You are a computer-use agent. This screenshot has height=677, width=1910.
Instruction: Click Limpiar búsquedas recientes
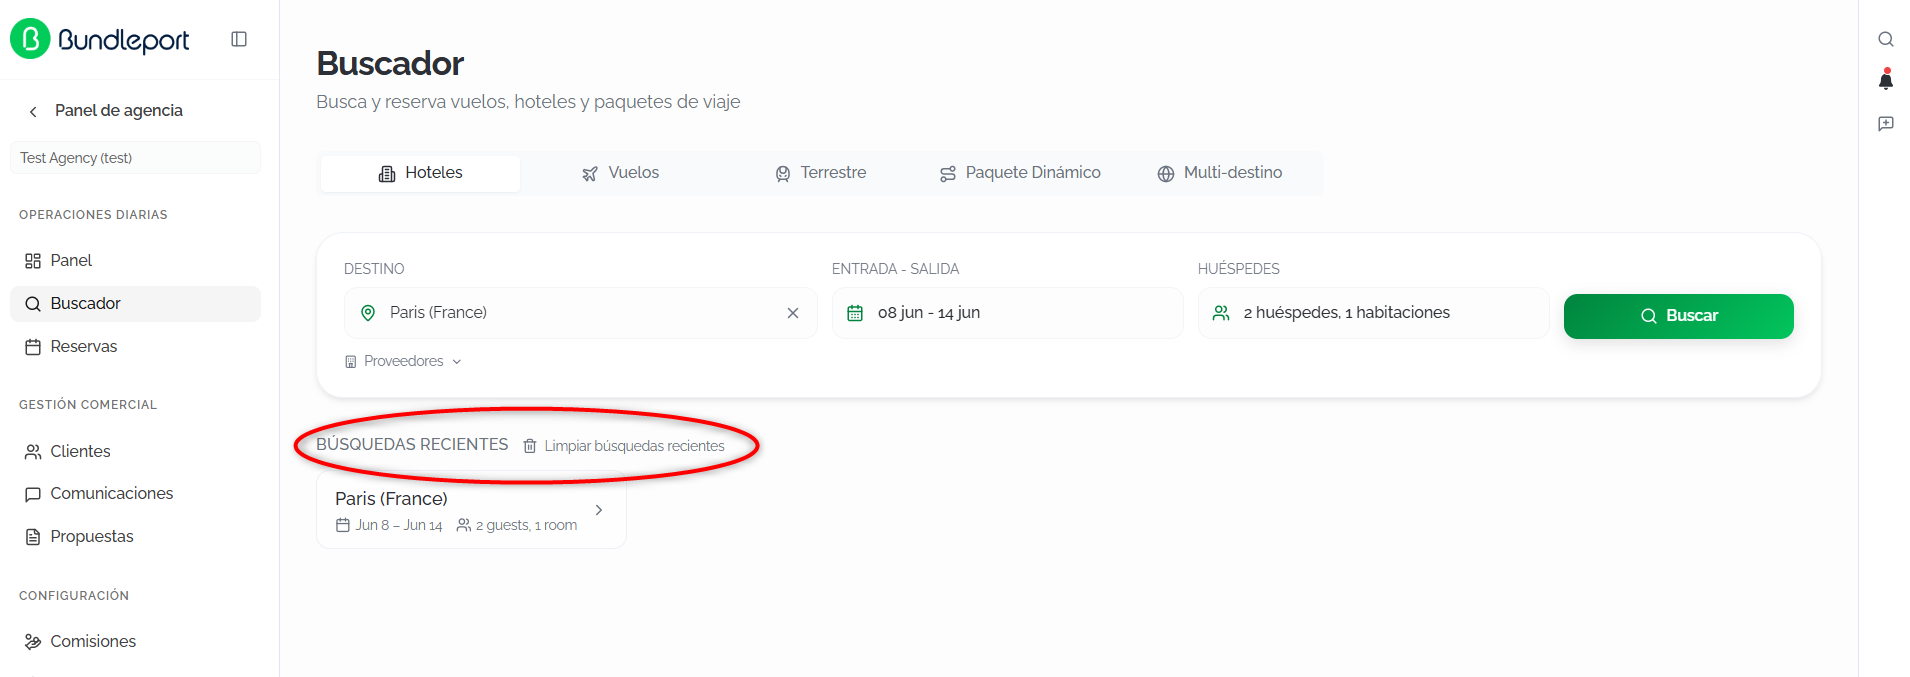pyautogui.click(x=634, y=446)
